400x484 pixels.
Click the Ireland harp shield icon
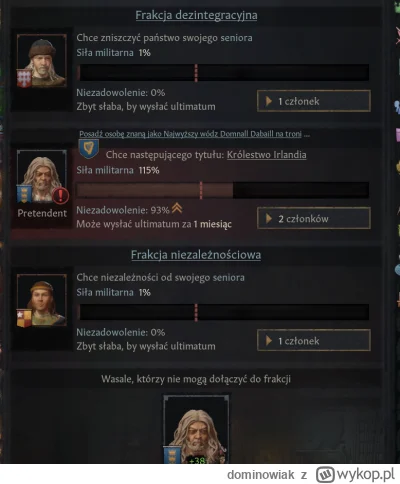click(88, 149)
